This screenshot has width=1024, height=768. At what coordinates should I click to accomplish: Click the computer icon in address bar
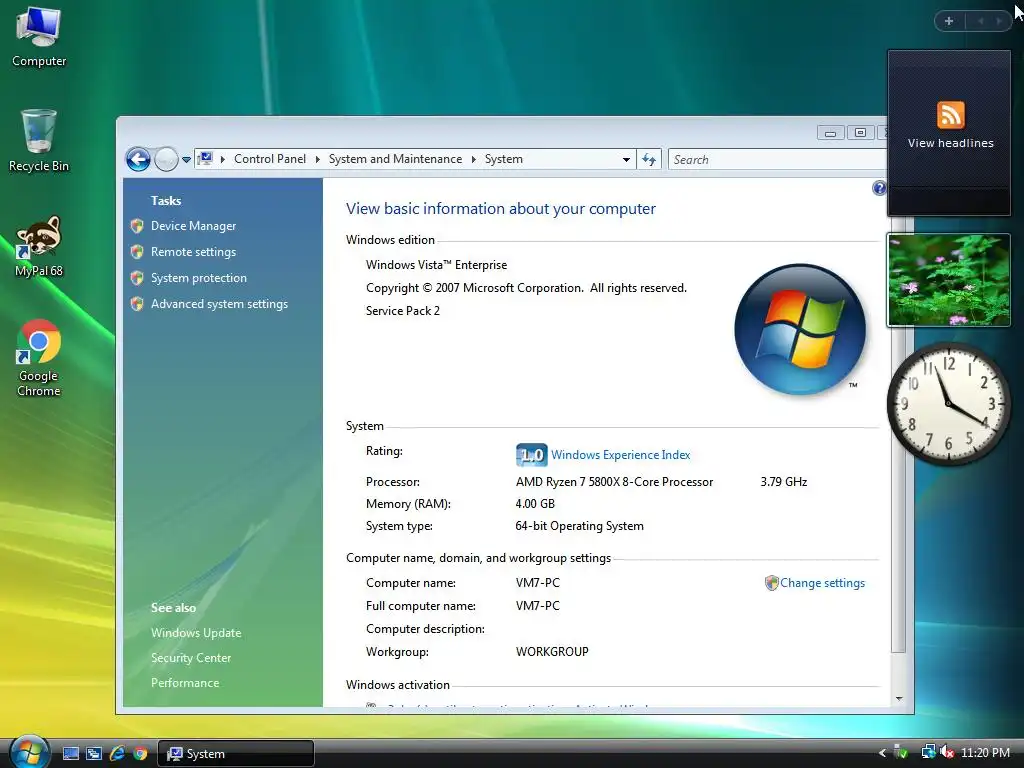pos(205,159)
